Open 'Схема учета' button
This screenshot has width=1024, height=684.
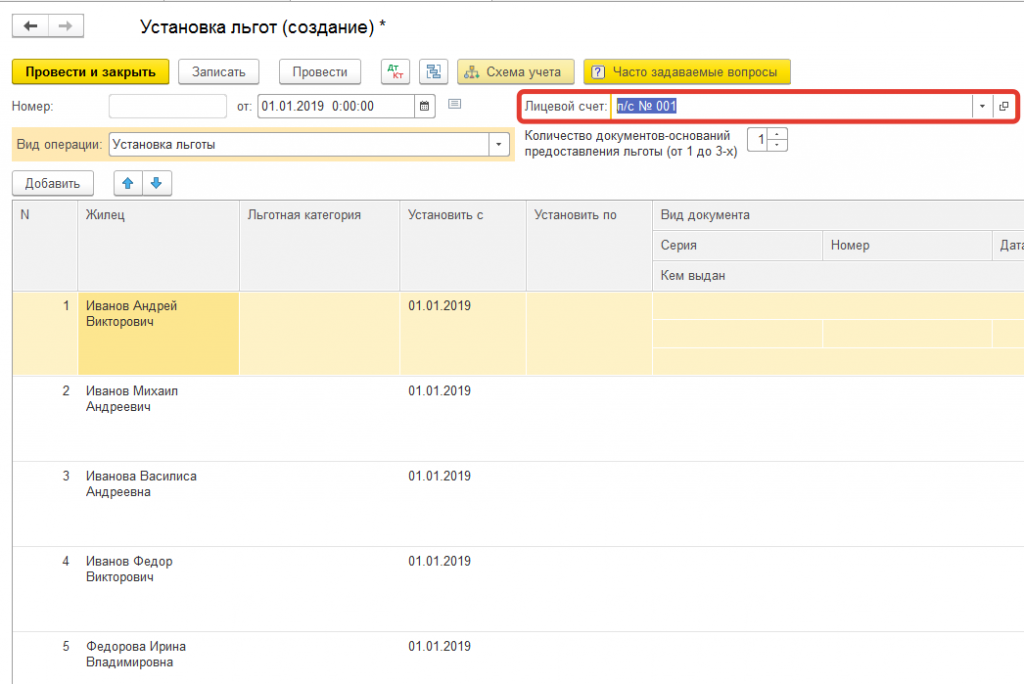pos(515,72)
